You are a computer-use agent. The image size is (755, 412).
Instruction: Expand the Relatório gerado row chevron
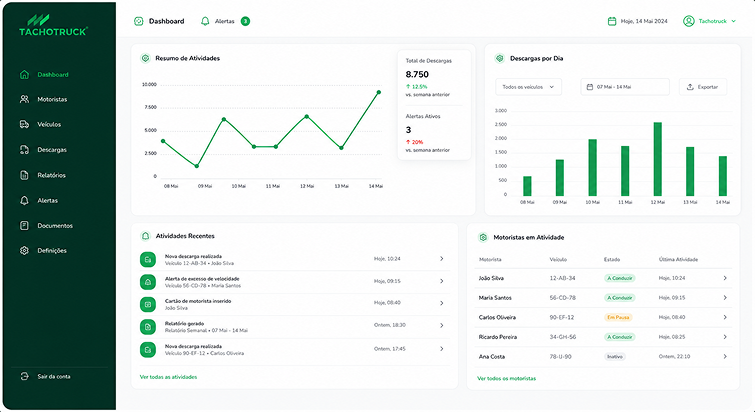pyautogui.click(x=442, y=325)
